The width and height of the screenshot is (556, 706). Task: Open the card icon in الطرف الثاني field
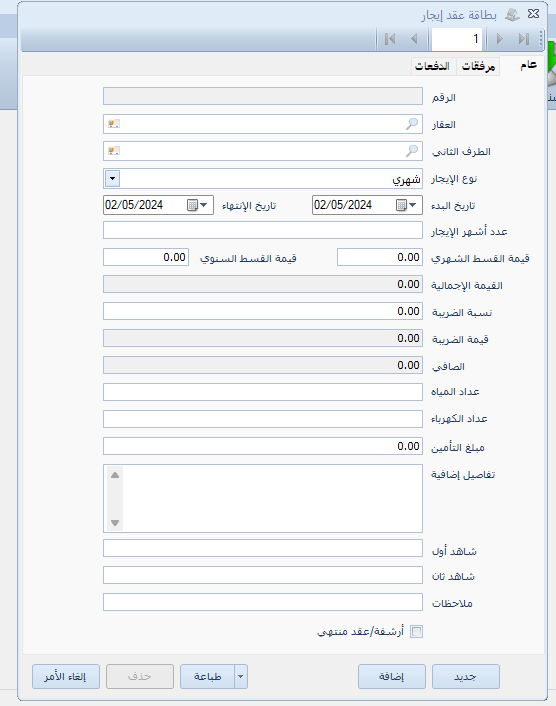click(114, 151)
